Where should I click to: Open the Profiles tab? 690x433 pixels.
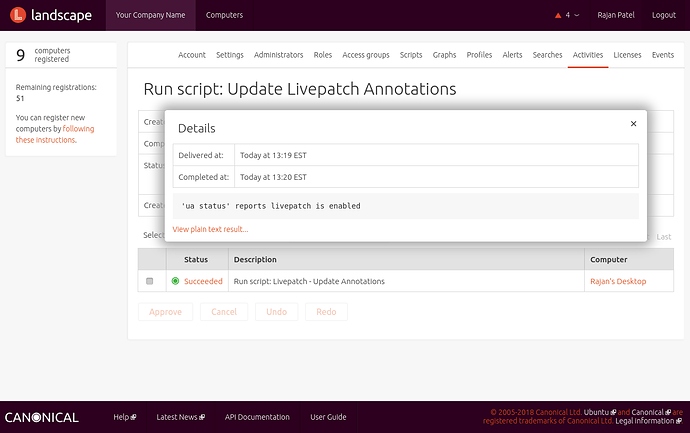(479, 55)
